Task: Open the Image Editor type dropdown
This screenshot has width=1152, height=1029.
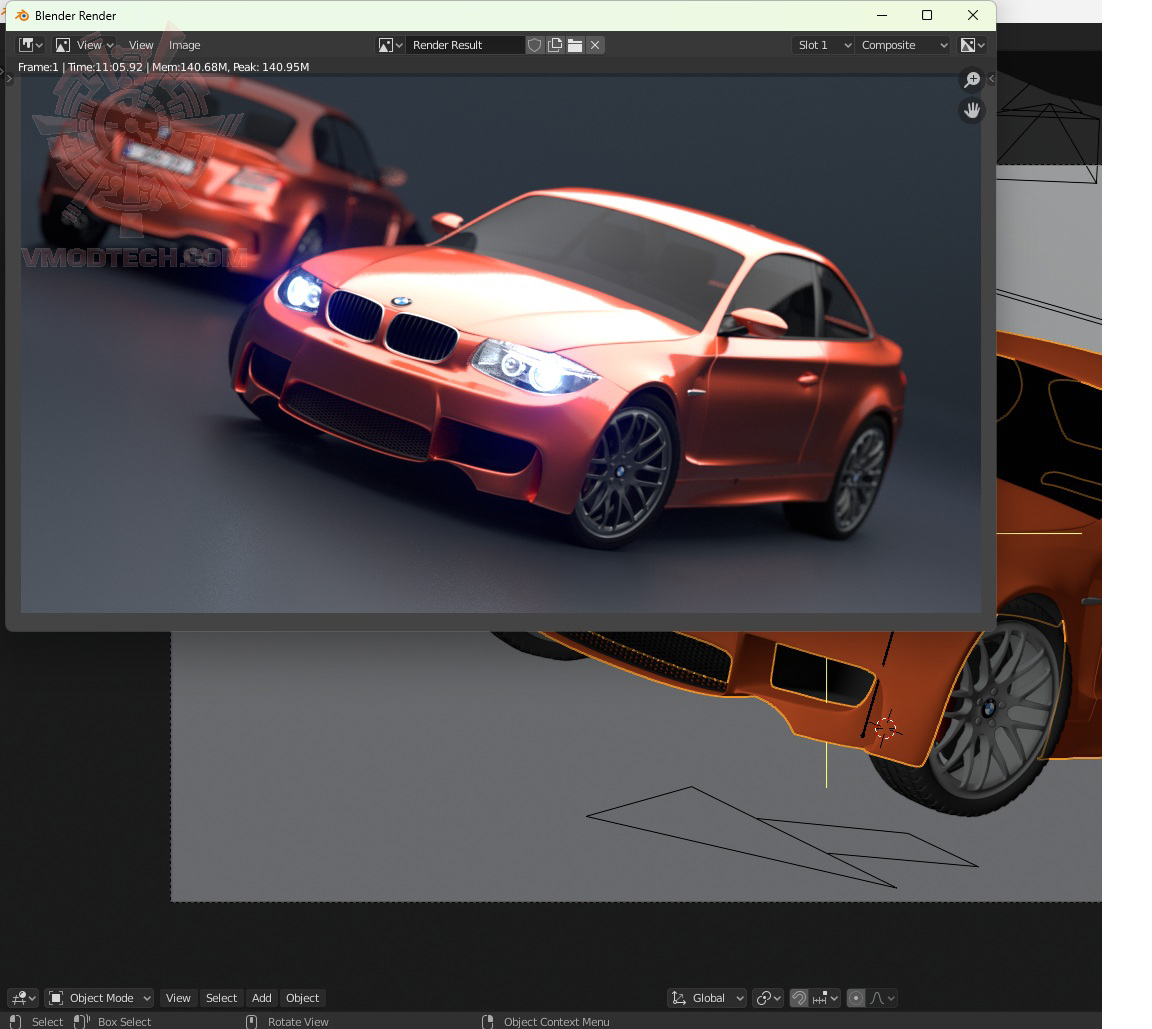Action: tap(30, 45)
